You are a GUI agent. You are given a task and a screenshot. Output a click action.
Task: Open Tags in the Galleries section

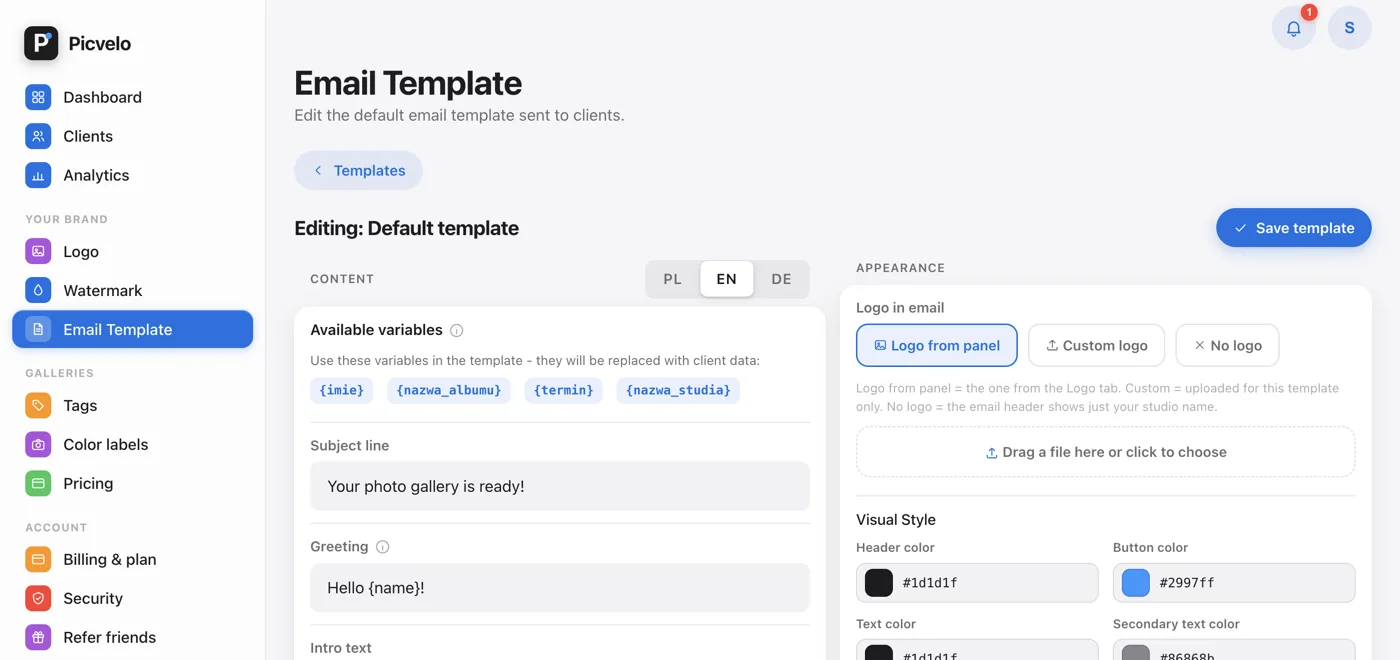tap(132, 405)
